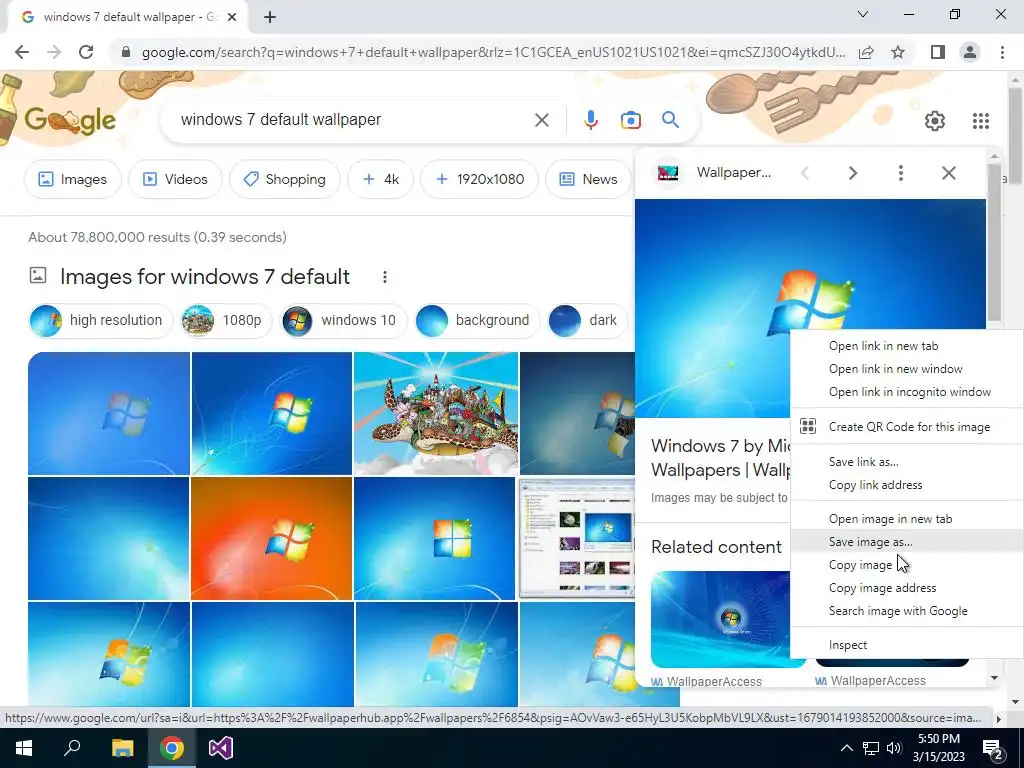Open the notification center with 2 alerts
This screenshot has height=768, width=1024.
tap(993, 748)
